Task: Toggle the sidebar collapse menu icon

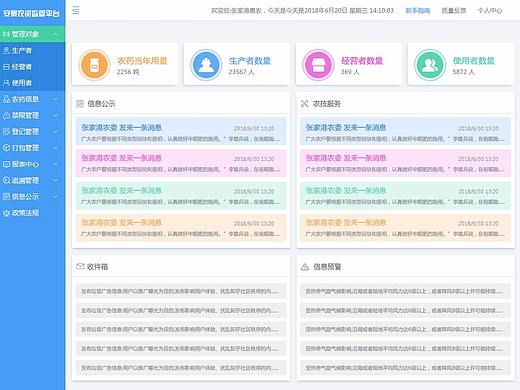Action: coord(76,10)
